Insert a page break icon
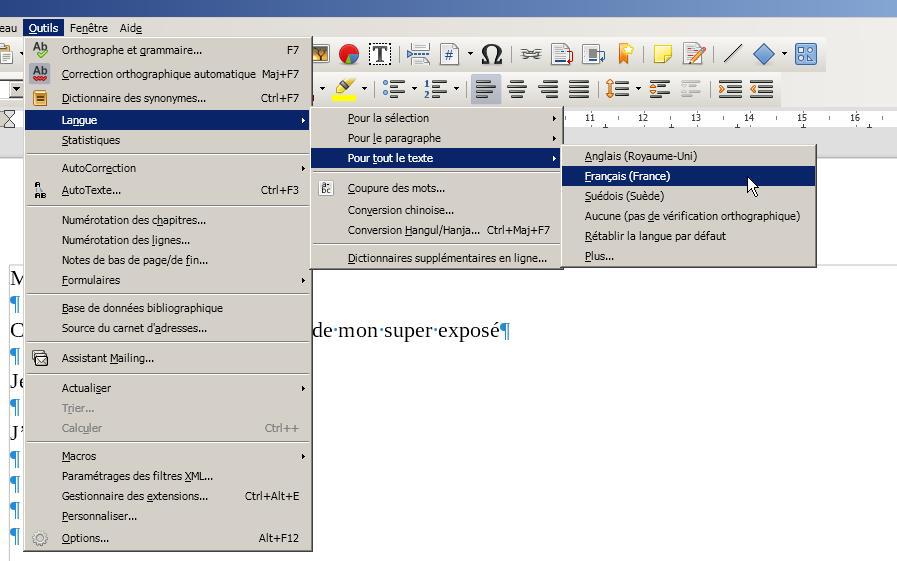The image size is (897, 561). (418, 54)
